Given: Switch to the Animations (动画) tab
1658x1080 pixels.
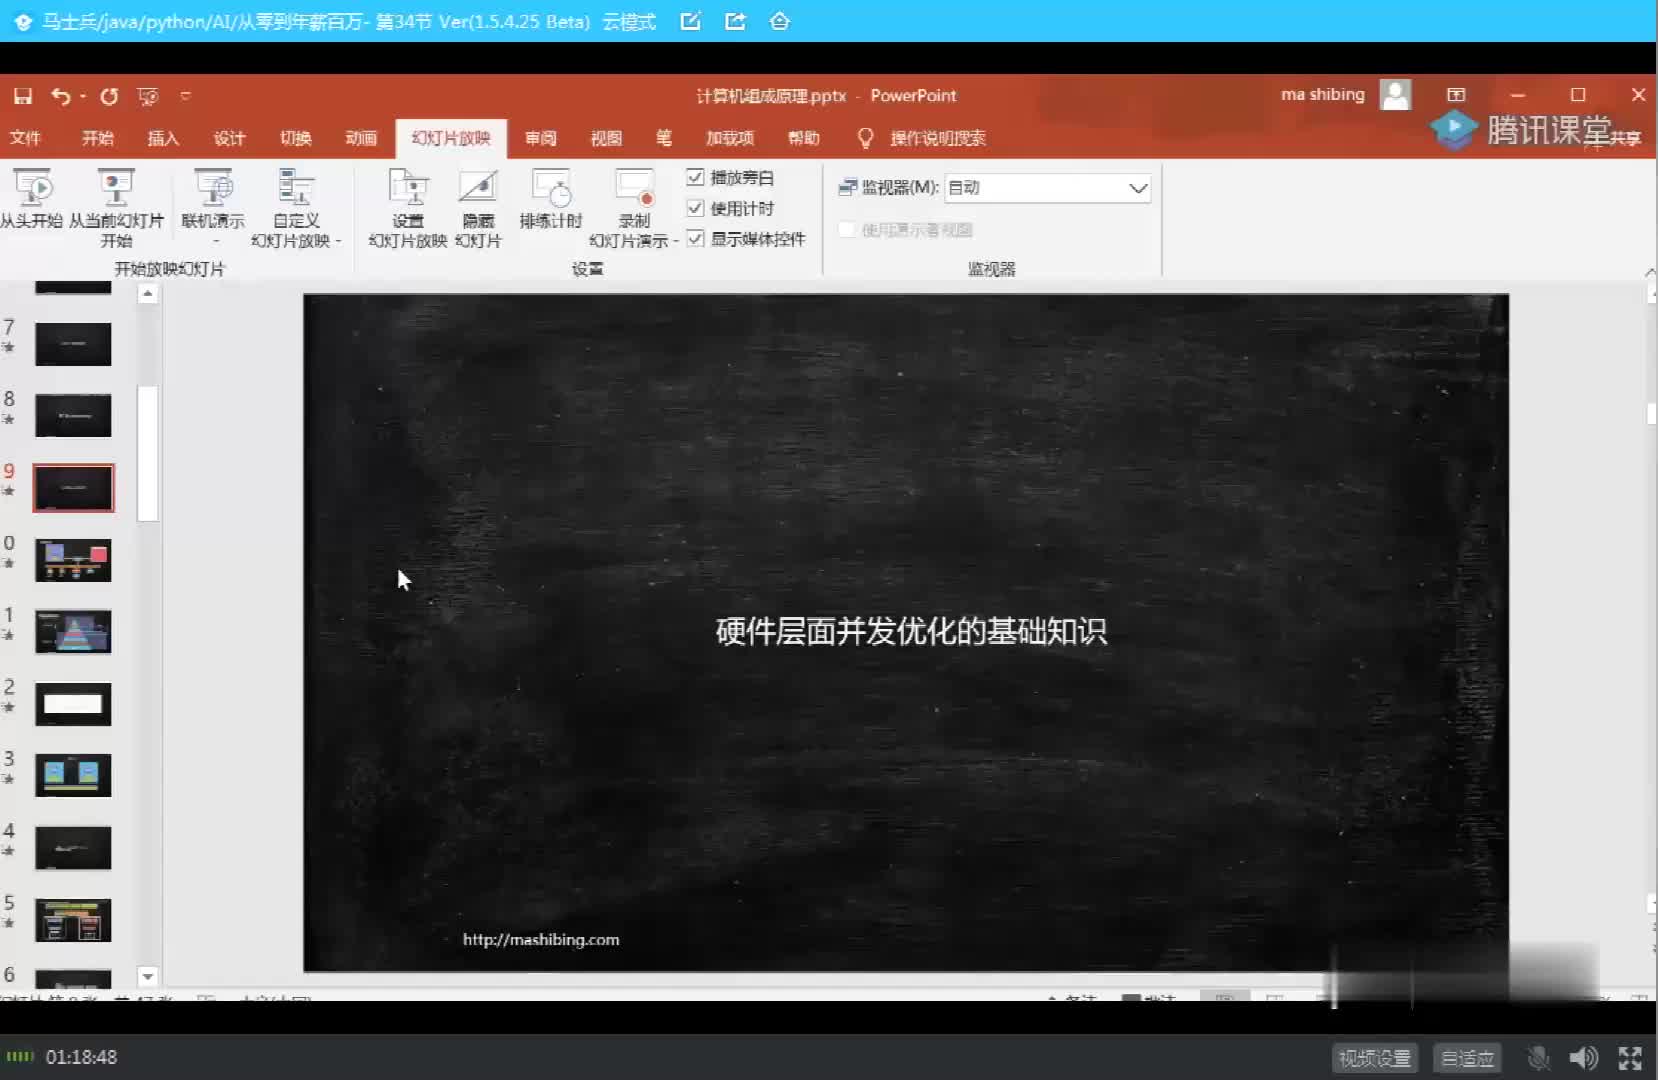Looking at the screenshot, I should point(361,138).
